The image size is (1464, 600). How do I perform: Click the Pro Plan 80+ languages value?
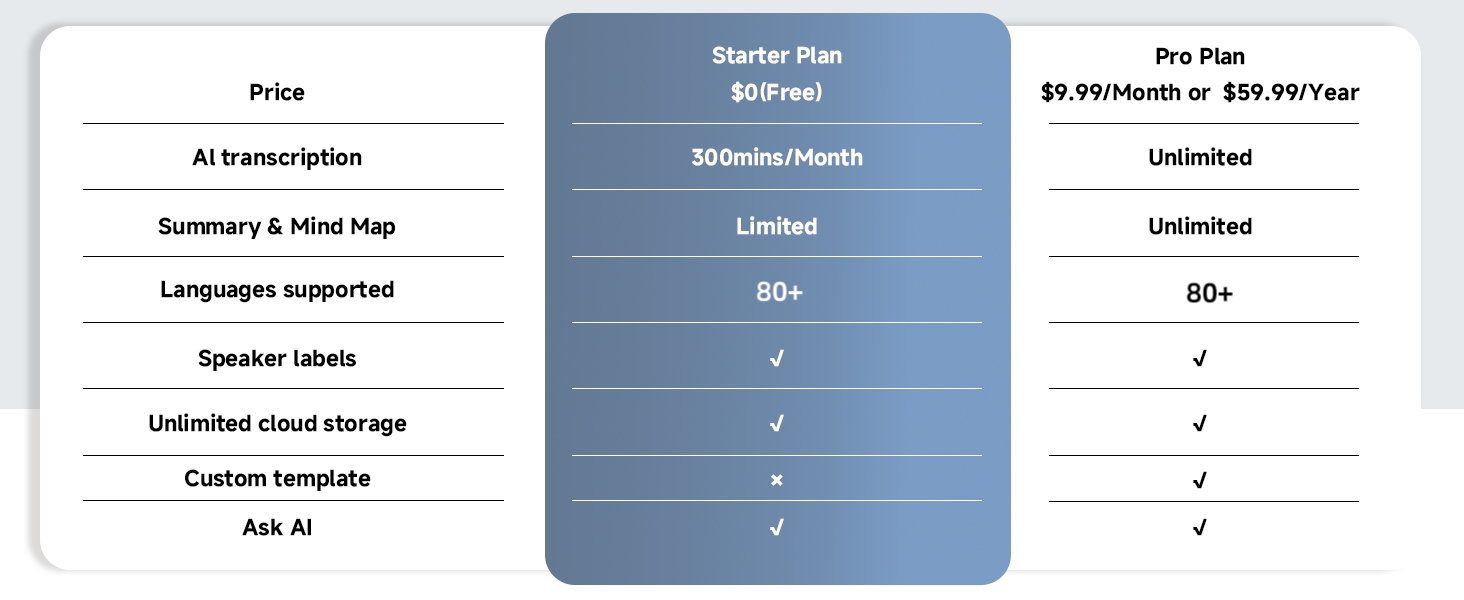coord(1209,293)
